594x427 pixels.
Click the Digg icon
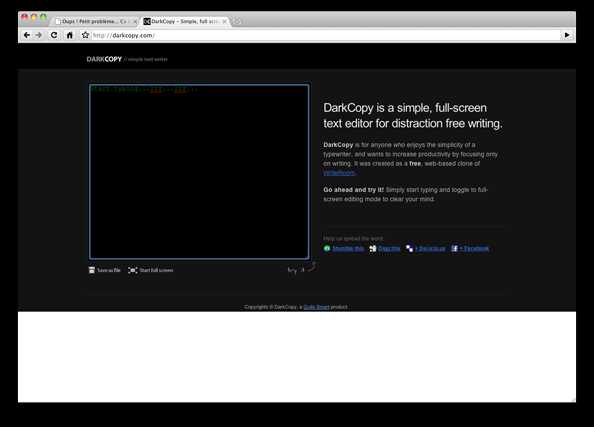[373, 249]
